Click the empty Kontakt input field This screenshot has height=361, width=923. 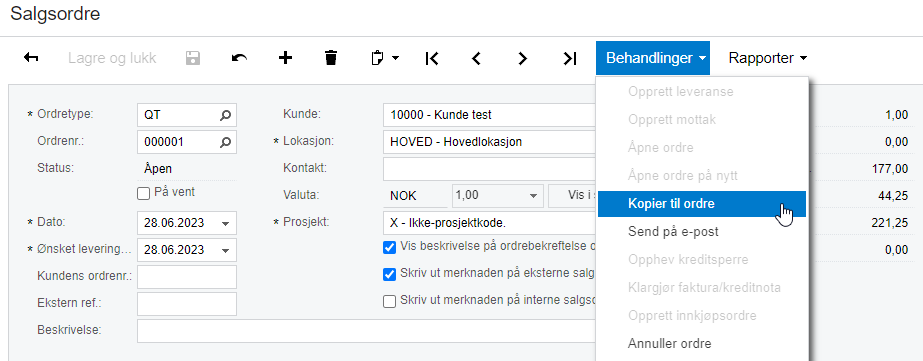[490, 169]
